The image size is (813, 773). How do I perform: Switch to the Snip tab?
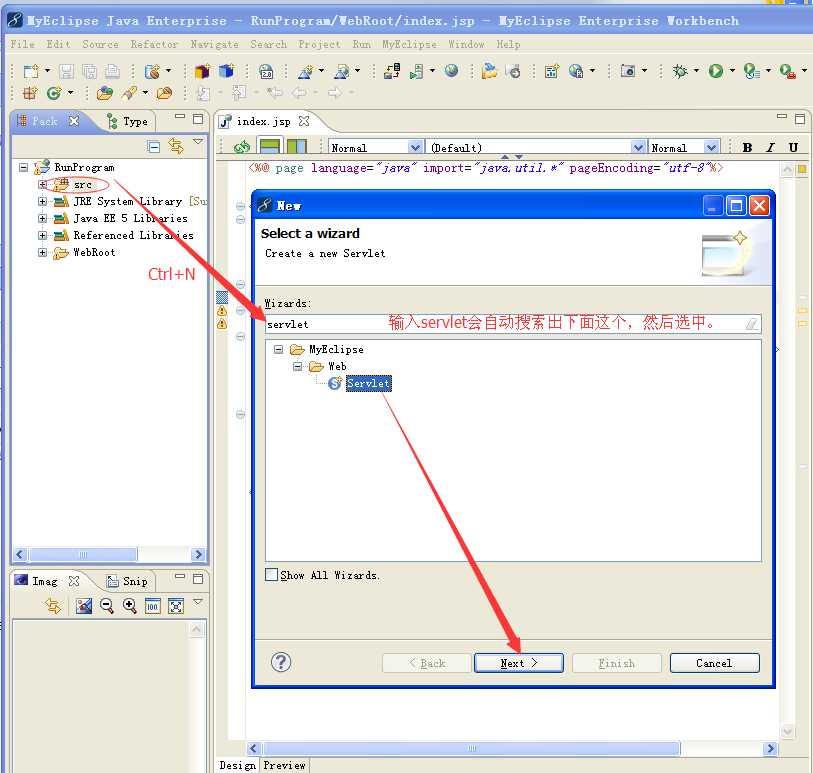pyautogui.click(x=128, y=581)
